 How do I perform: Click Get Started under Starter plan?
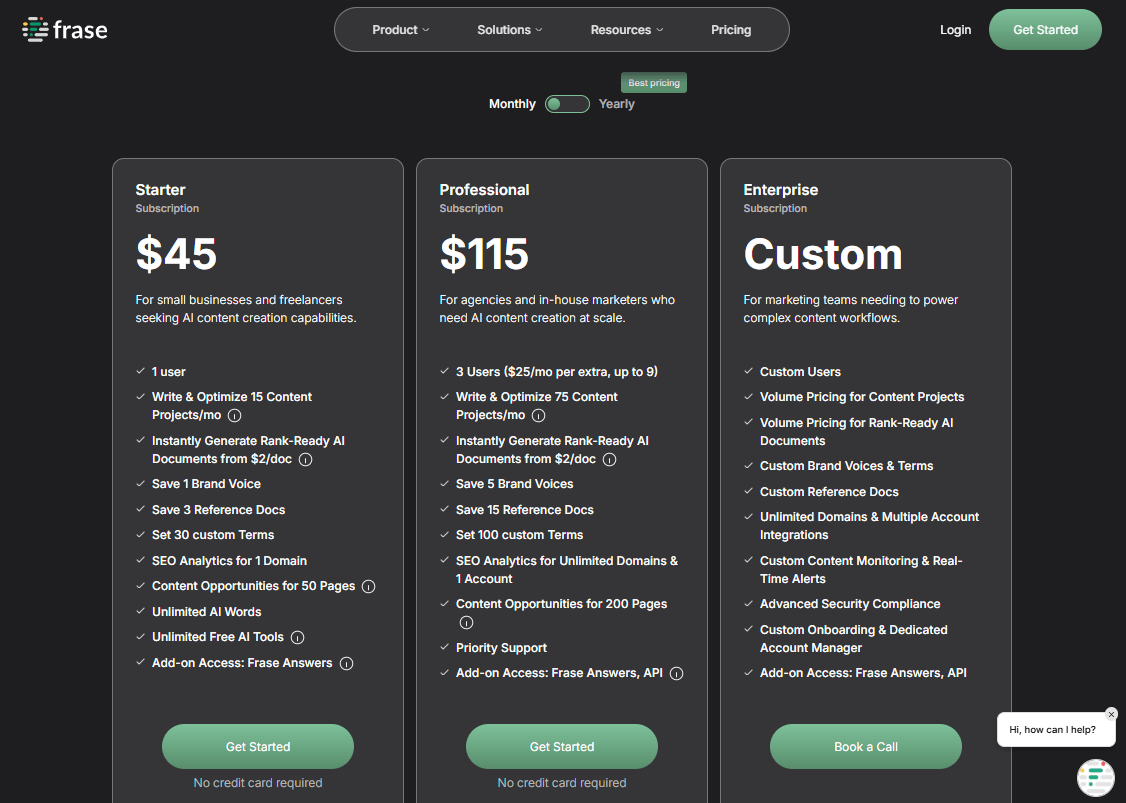coord(258,746)
